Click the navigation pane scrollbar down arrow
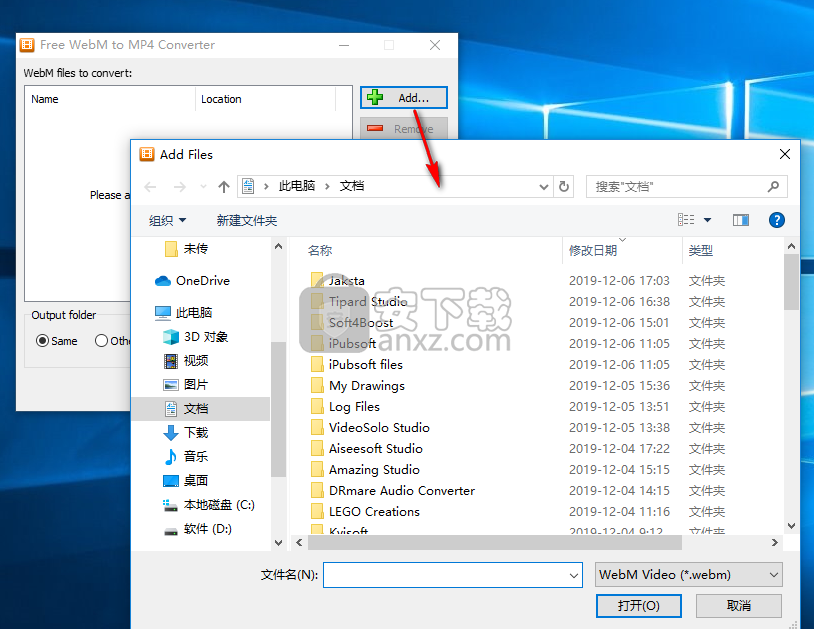The image size is (814, 629). pos(278,543)
